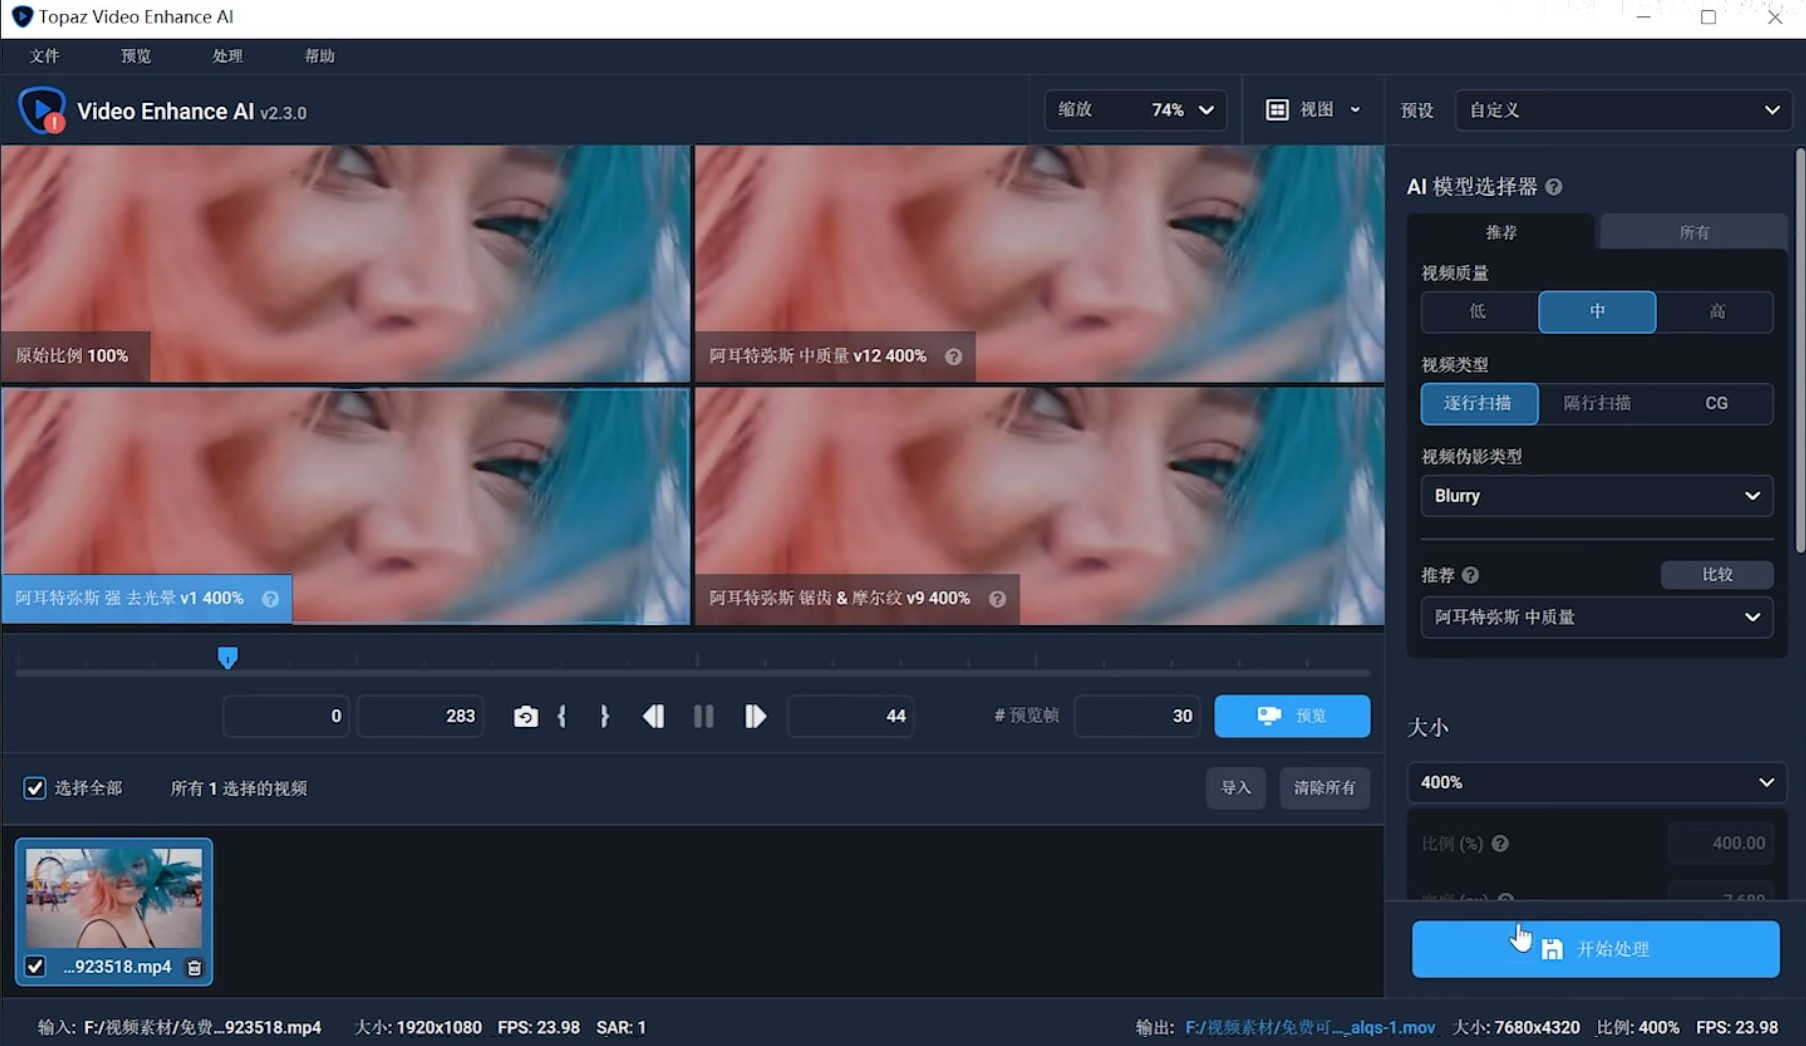Select 高 video quality option
The height and width of the screenshot is (1046, 1806).
click(x=1716, y=312)
